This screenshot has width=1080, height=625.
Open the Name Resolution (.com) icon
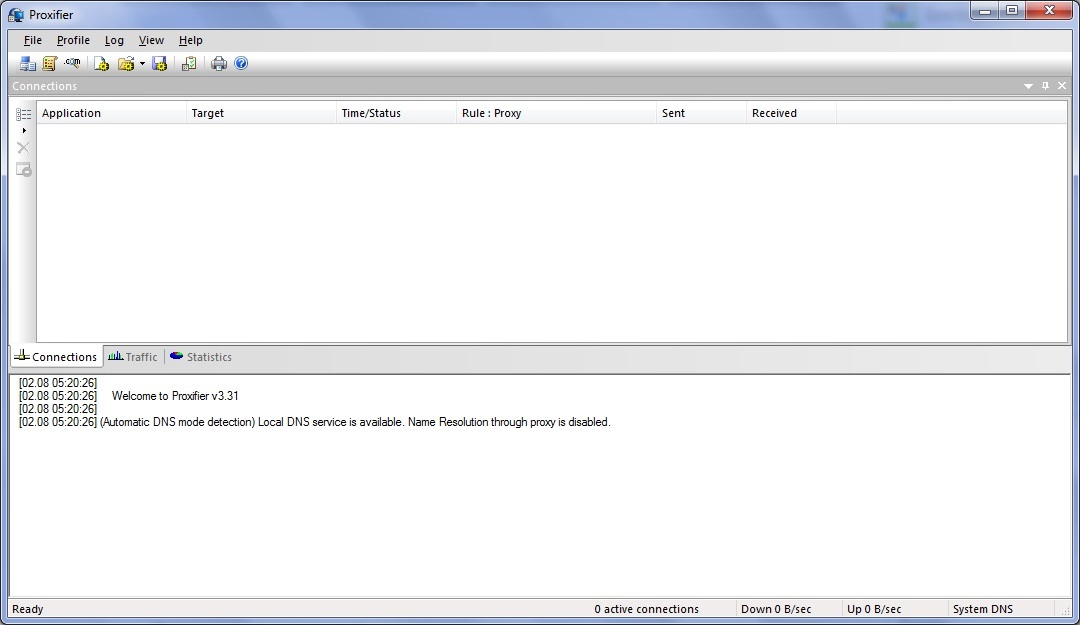[x=72, y=64]
